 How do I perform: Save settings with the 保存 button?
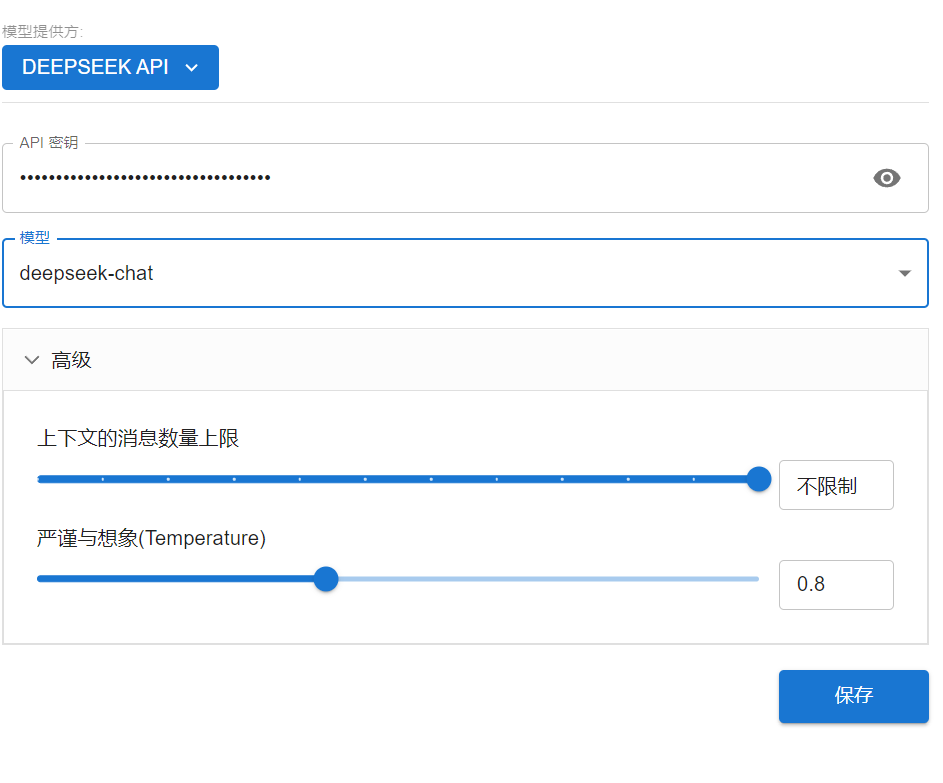click(x=853, y=696)
